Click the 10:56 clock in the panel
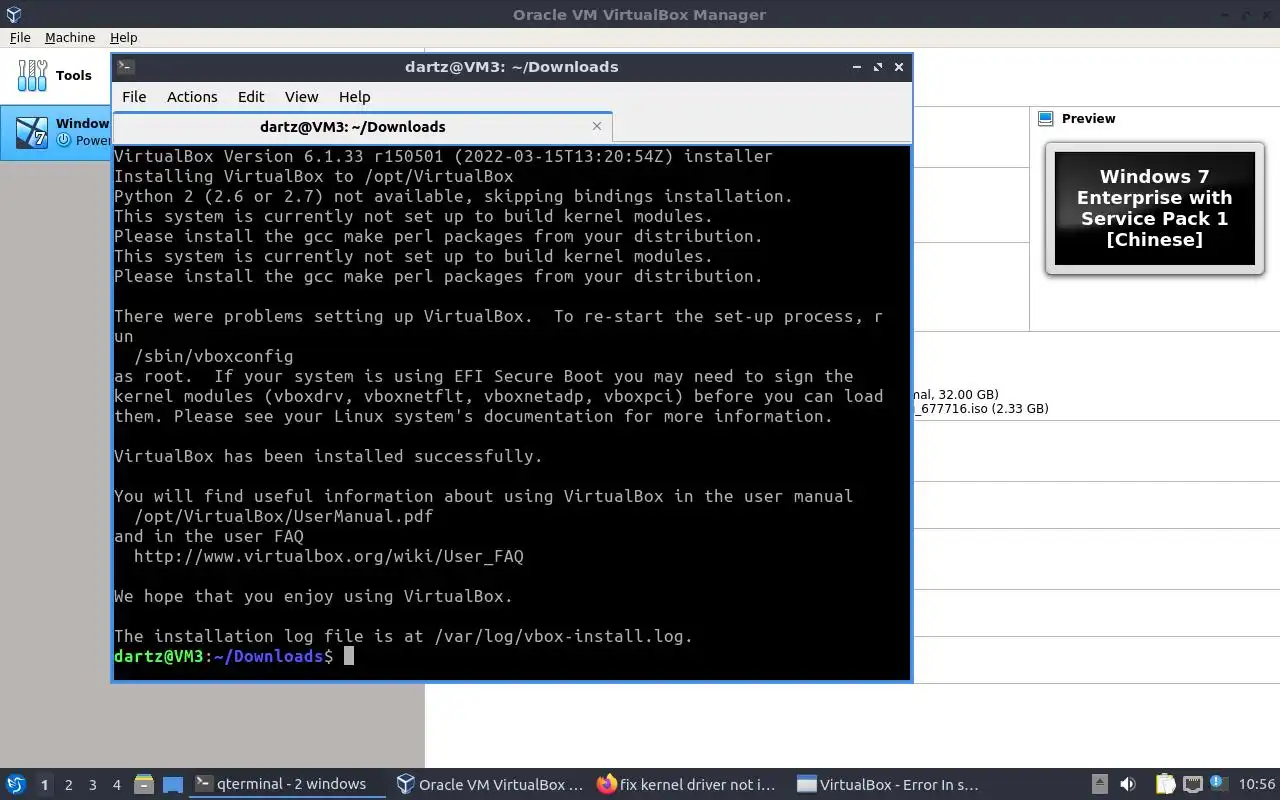 pos(1257,784)
